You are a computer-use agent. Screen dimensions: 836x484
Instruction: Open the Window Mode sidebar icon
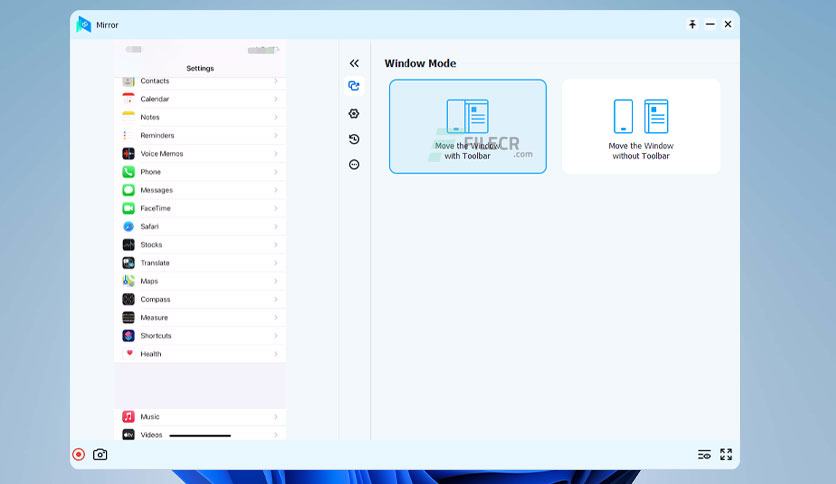pos(354,86)
